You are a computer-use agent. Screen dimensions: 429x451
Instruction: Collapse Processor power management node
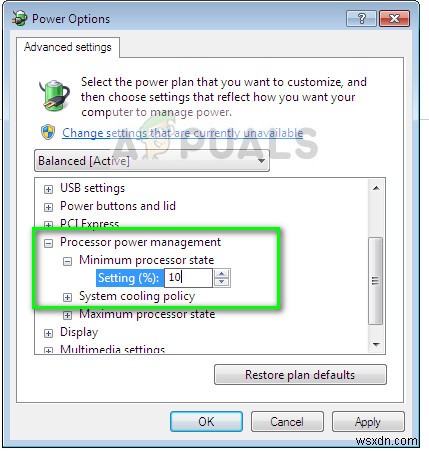(48, 243)
